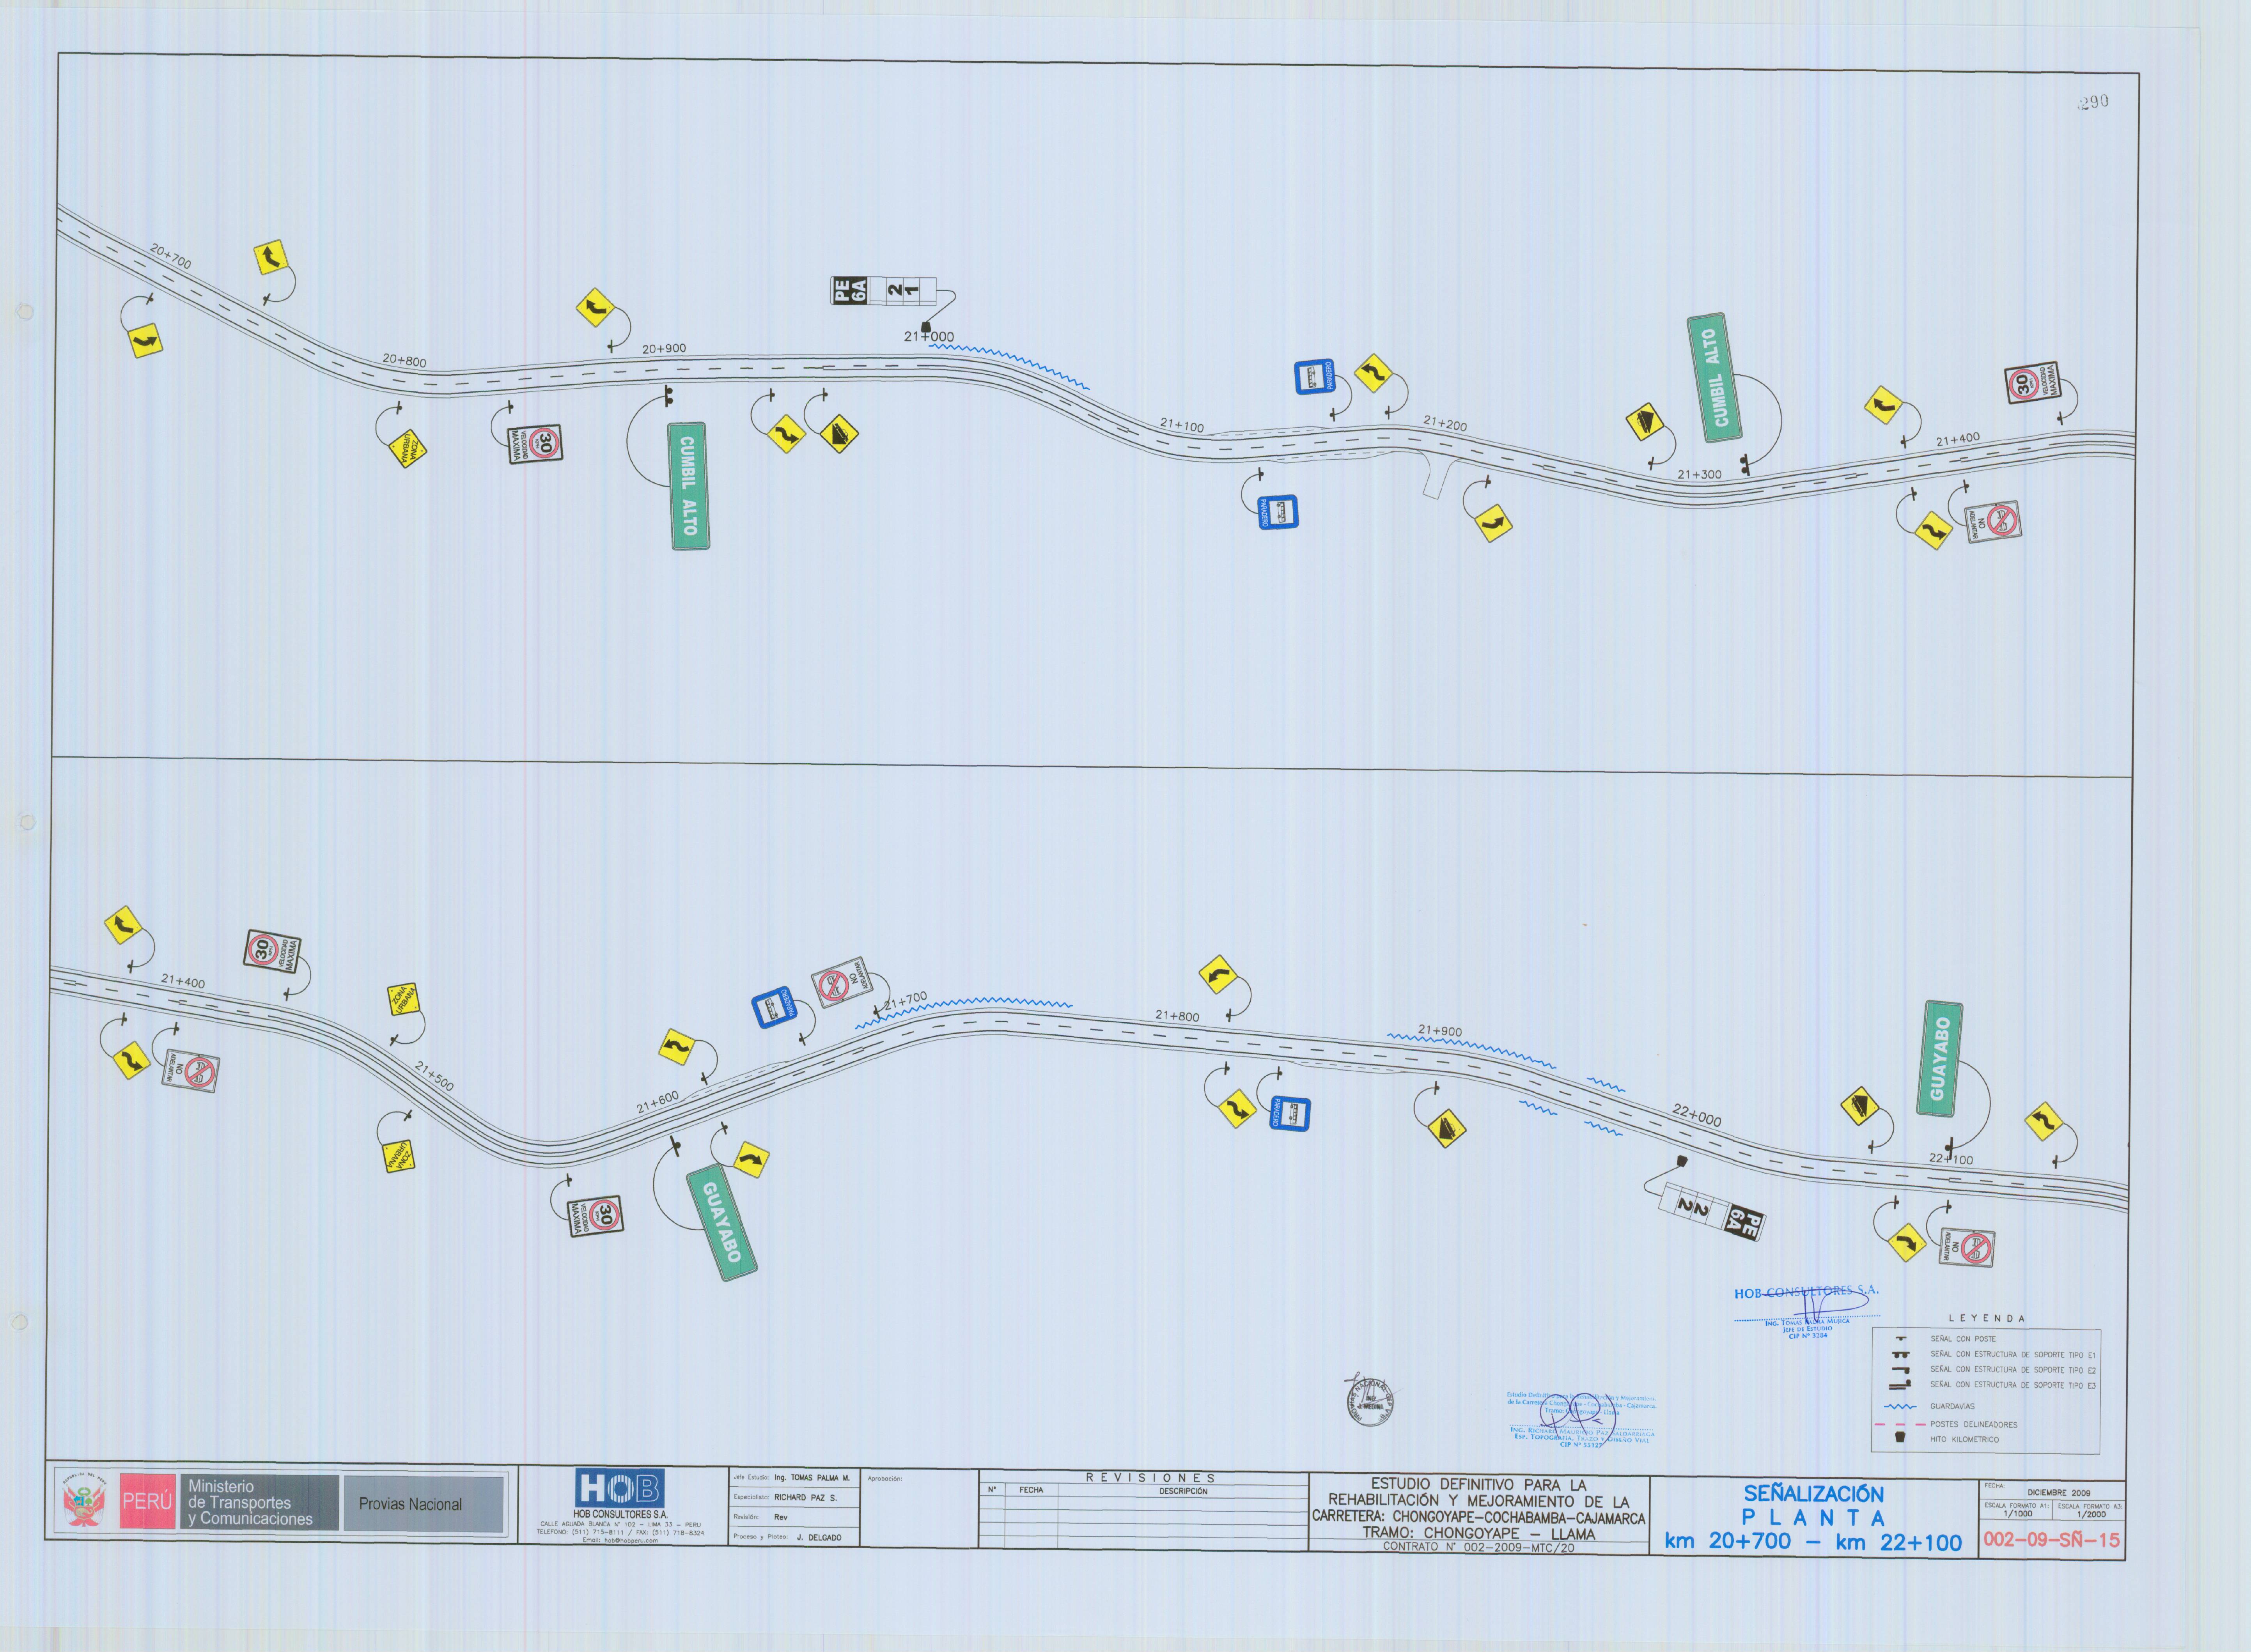Select the green GUAYABO sign near 21+600
Viewport: 2251px width, 1652px height.
click(722, 1222)
